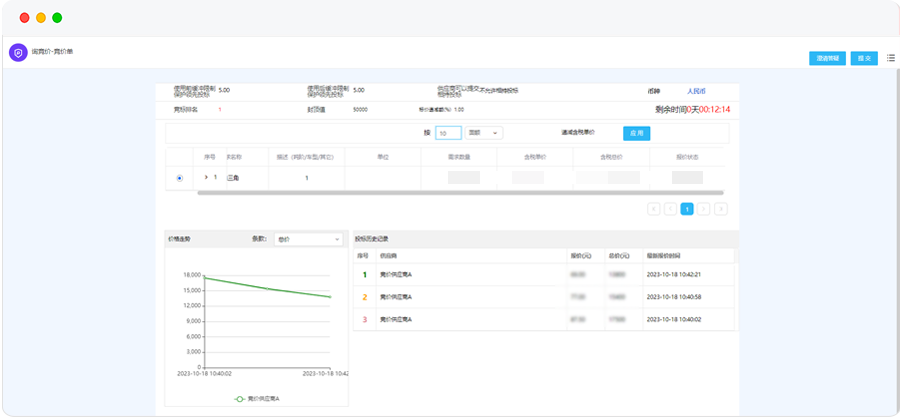Click the input field containing 10
The width and height of the screenshot is (900, 417).
tap(448, 133)
